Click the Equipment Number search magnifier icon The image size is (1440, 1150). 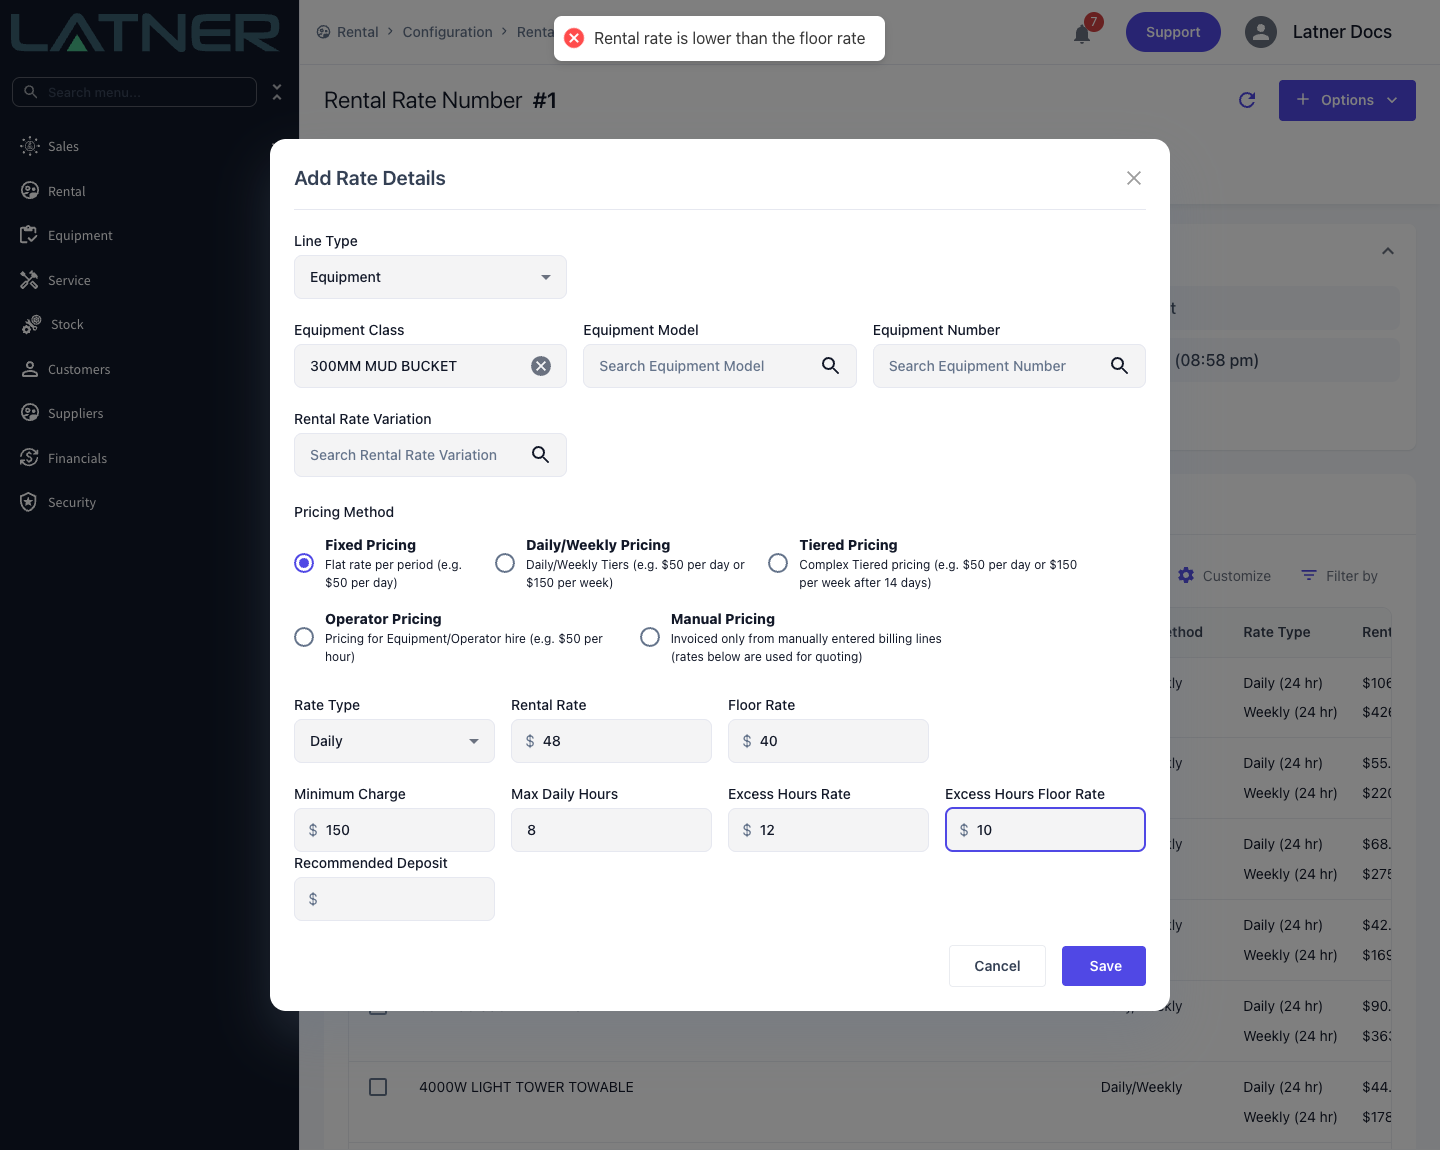click(1119, 366)
